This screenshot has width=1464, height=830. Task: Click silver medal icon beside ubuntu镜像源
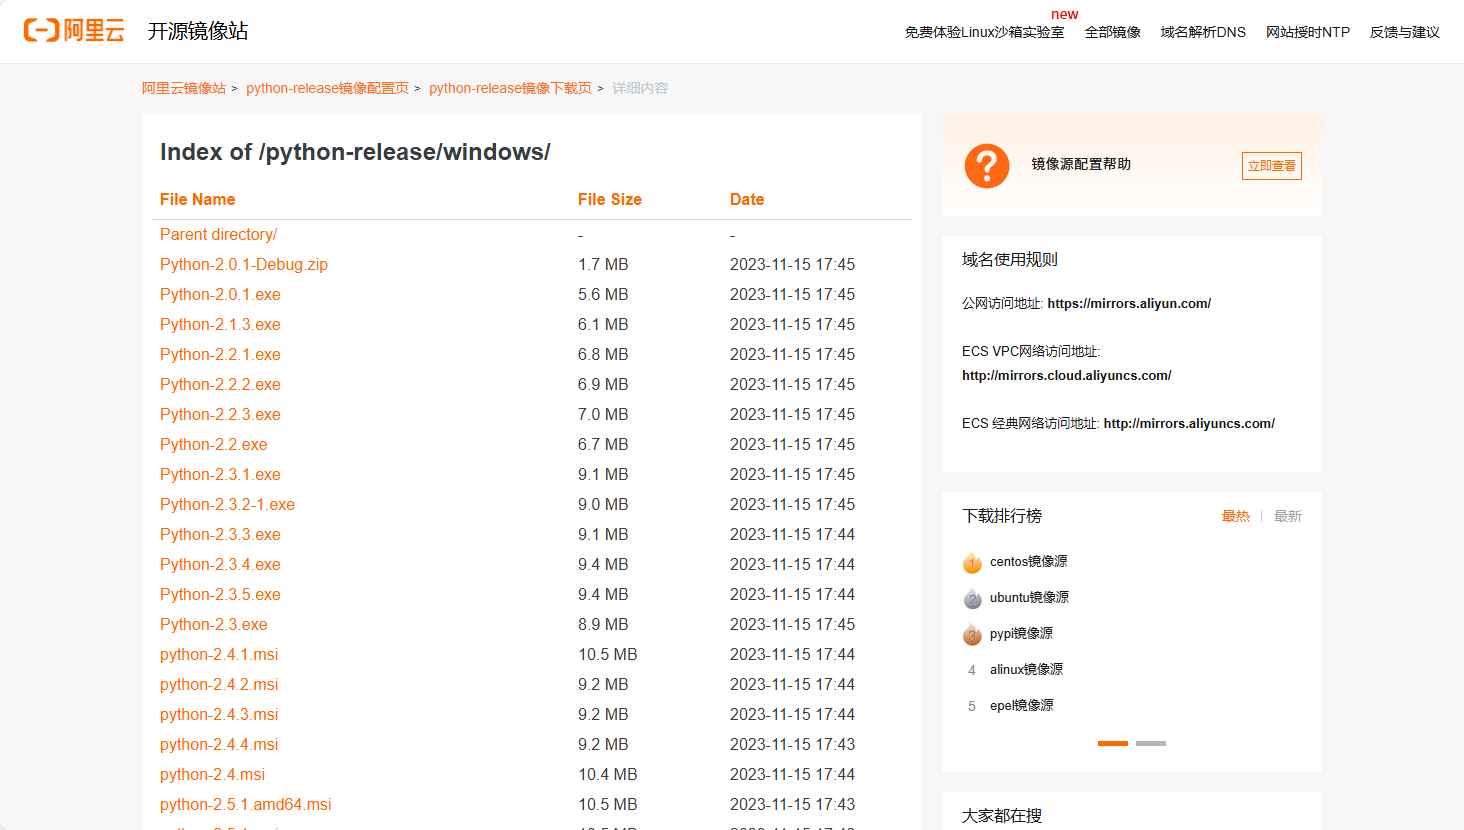(x=972, y=598)
